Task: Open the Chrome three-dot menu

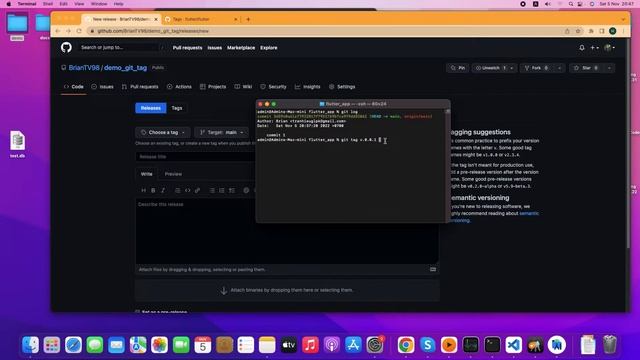Action: (x=623, y=31)
